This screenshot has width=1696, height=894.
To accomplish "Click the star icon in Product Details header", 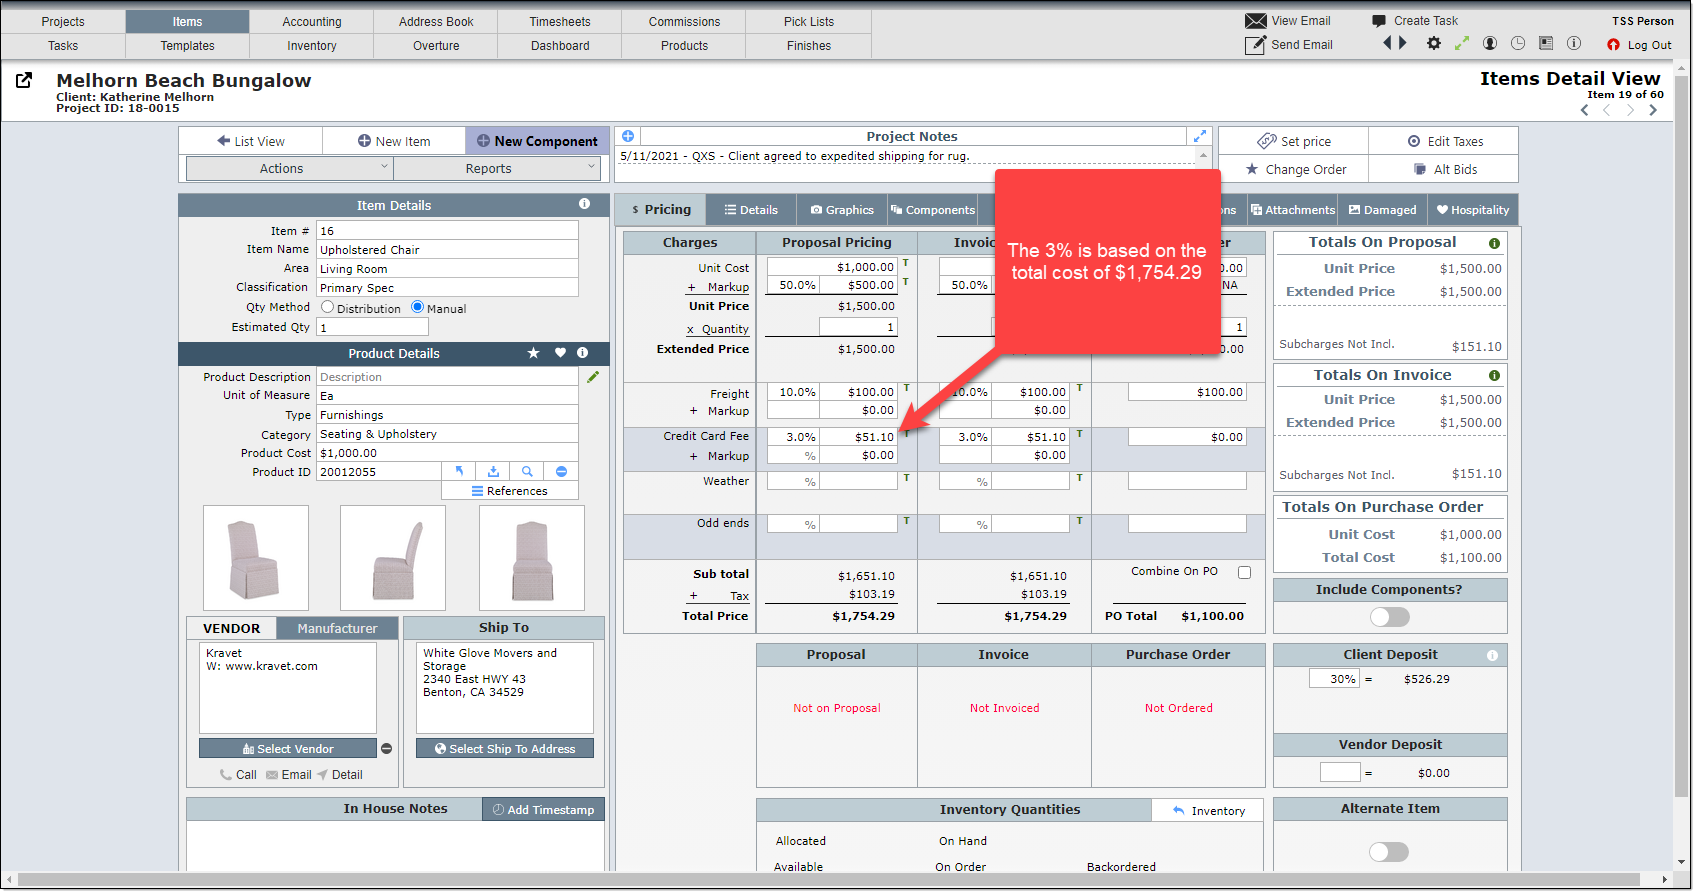I will tap(534, 353).
